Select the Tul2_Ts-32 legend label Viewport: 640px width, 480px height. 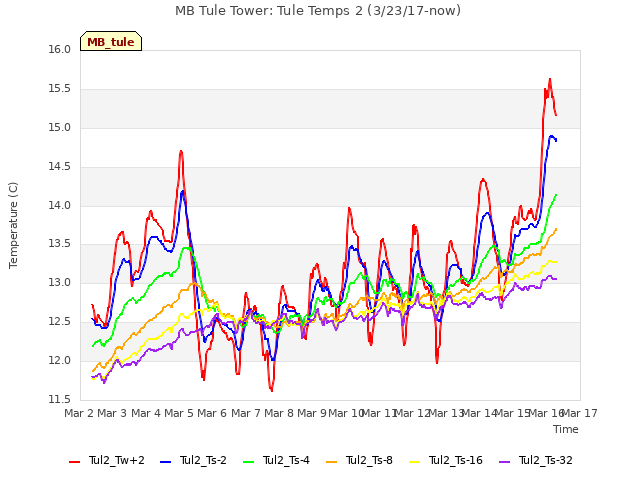coord(546,460)
